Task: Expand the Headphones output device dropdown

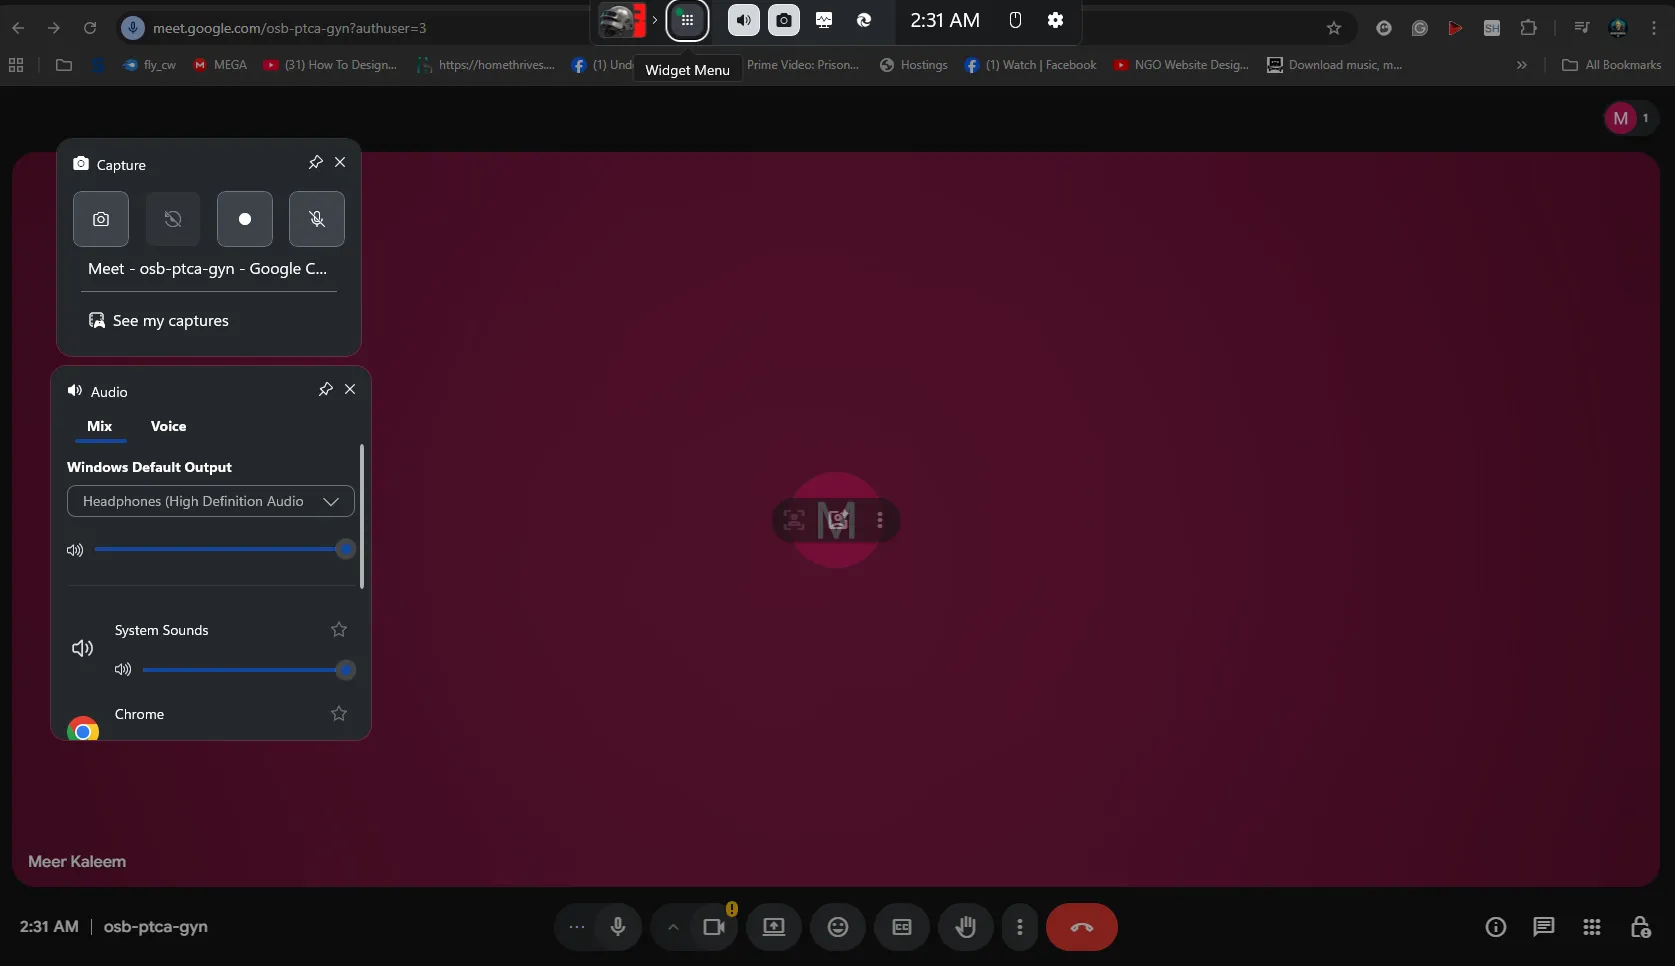Action: (x=210, y=501)
